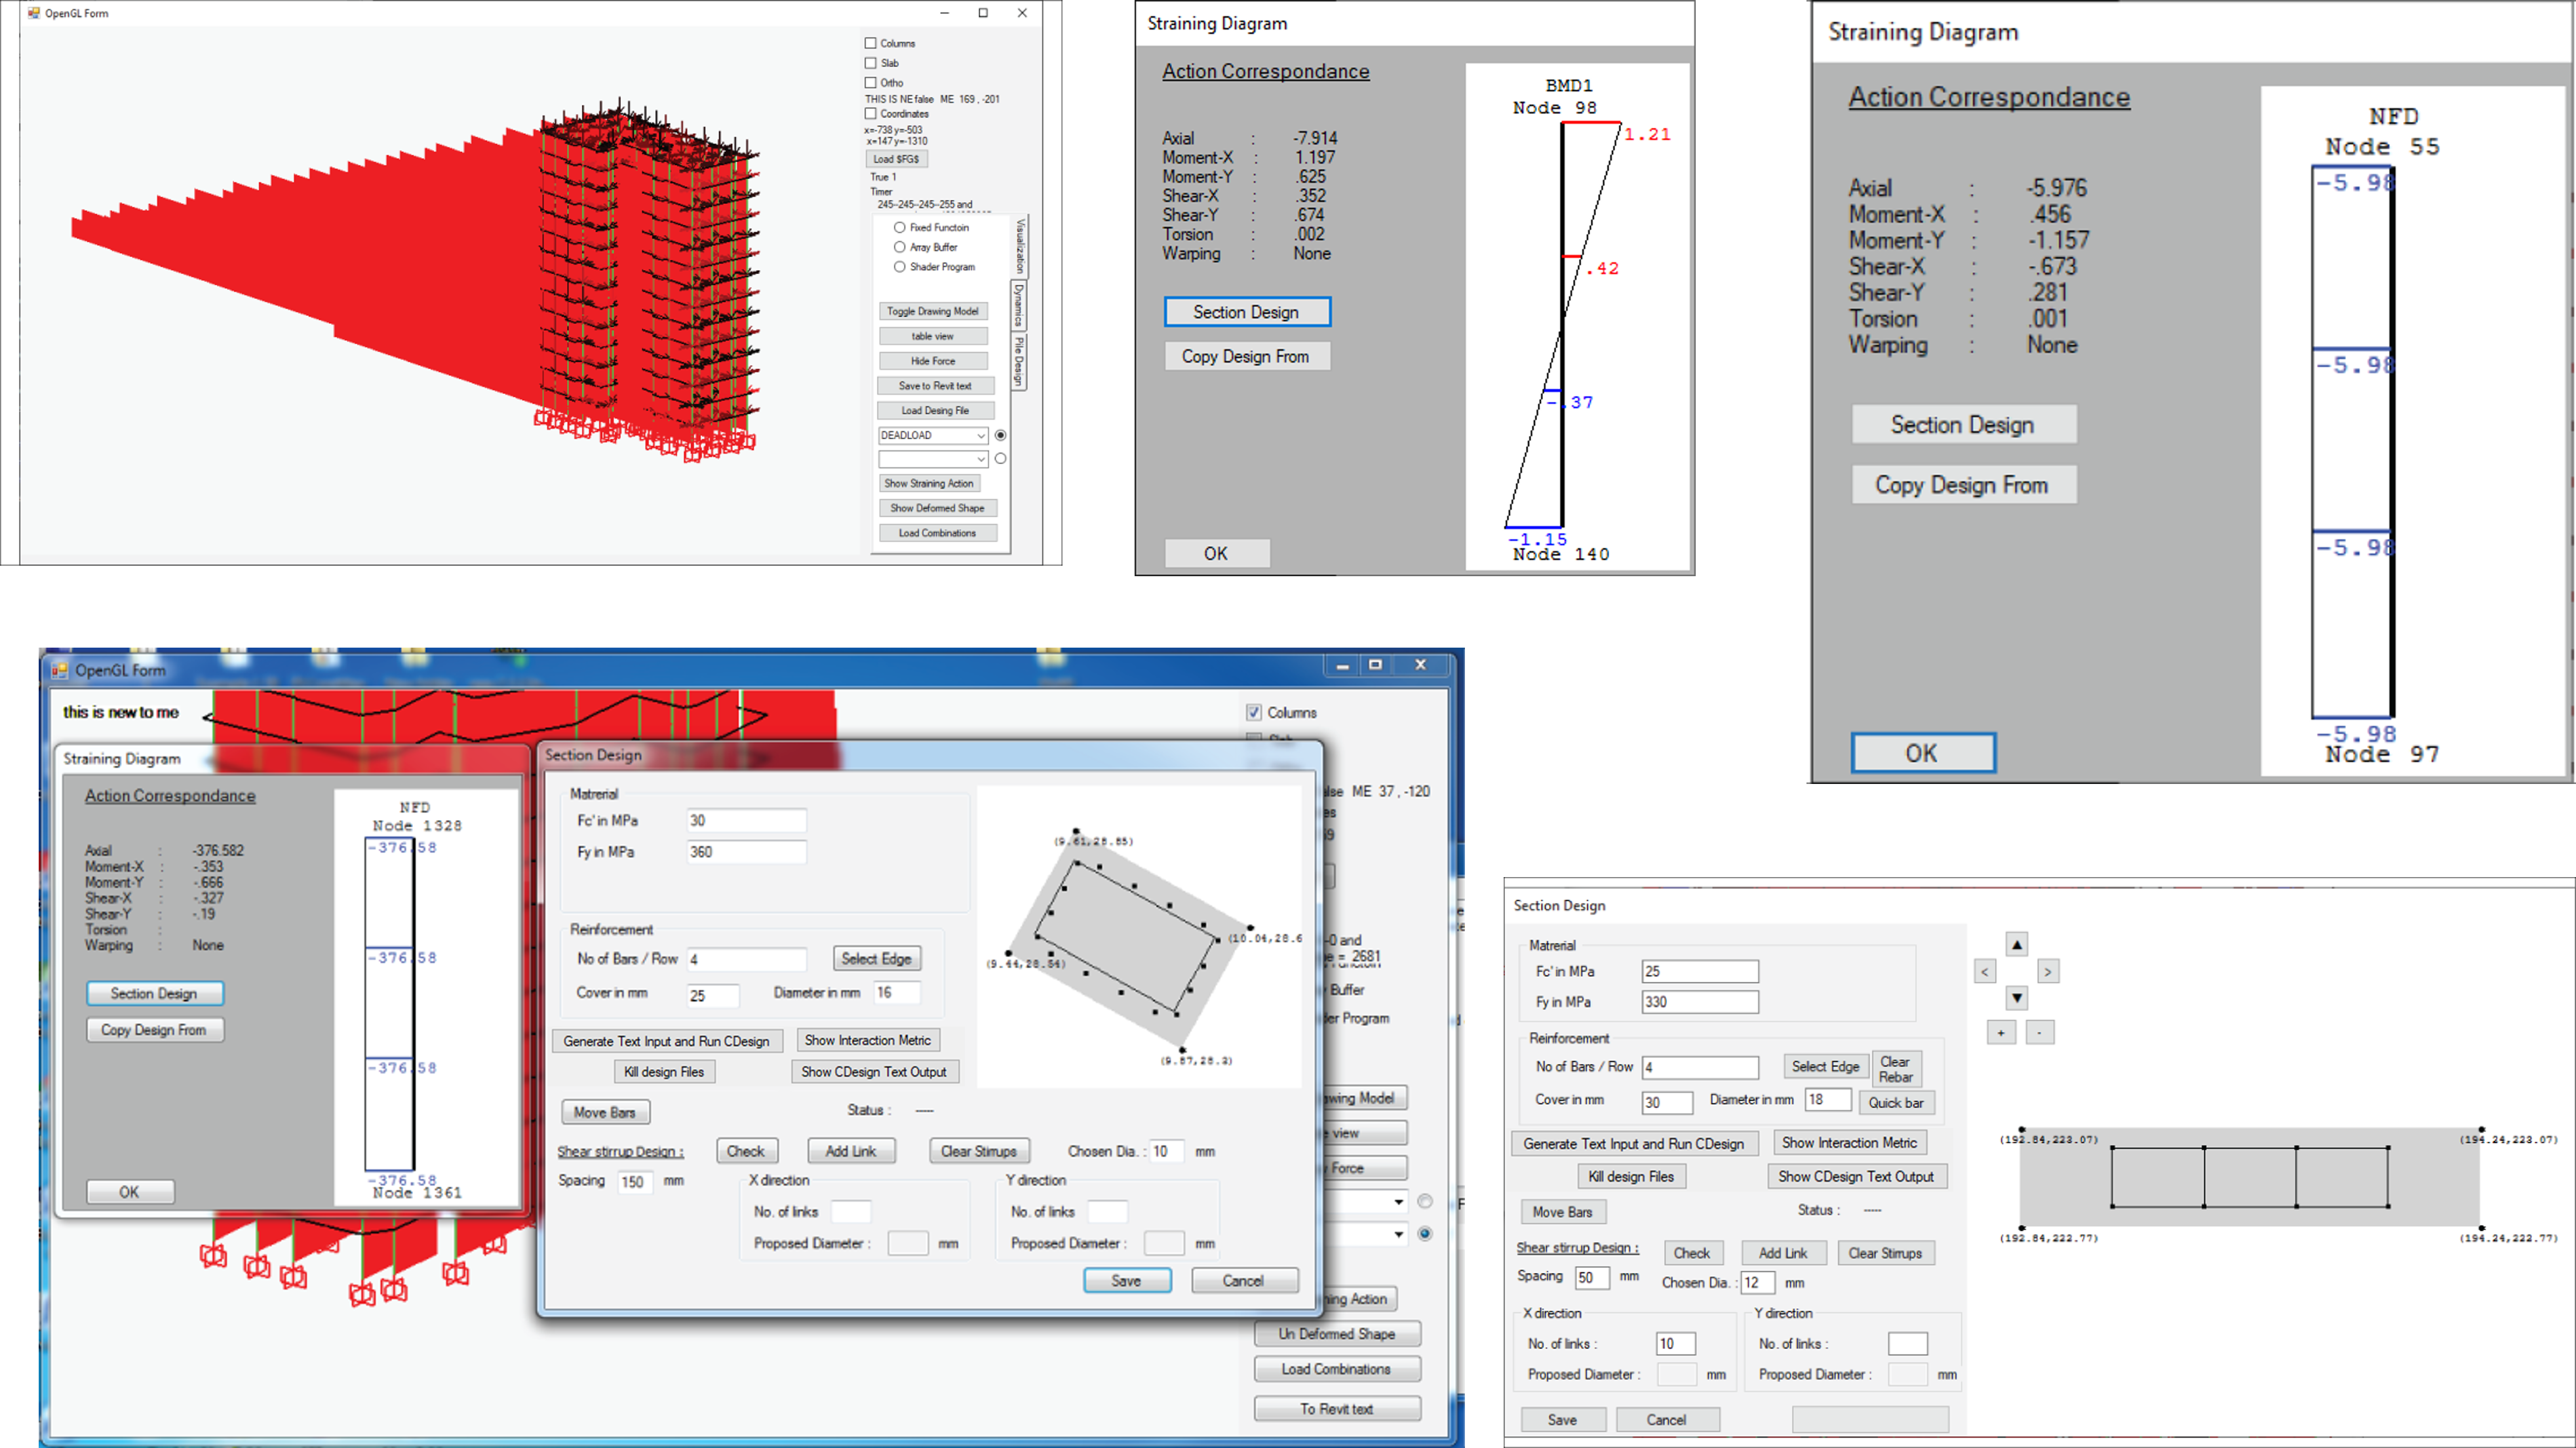Choose the Shader Program radio button
The height and width of the screenshot is (1448, 2576).
tap(900, 267)
